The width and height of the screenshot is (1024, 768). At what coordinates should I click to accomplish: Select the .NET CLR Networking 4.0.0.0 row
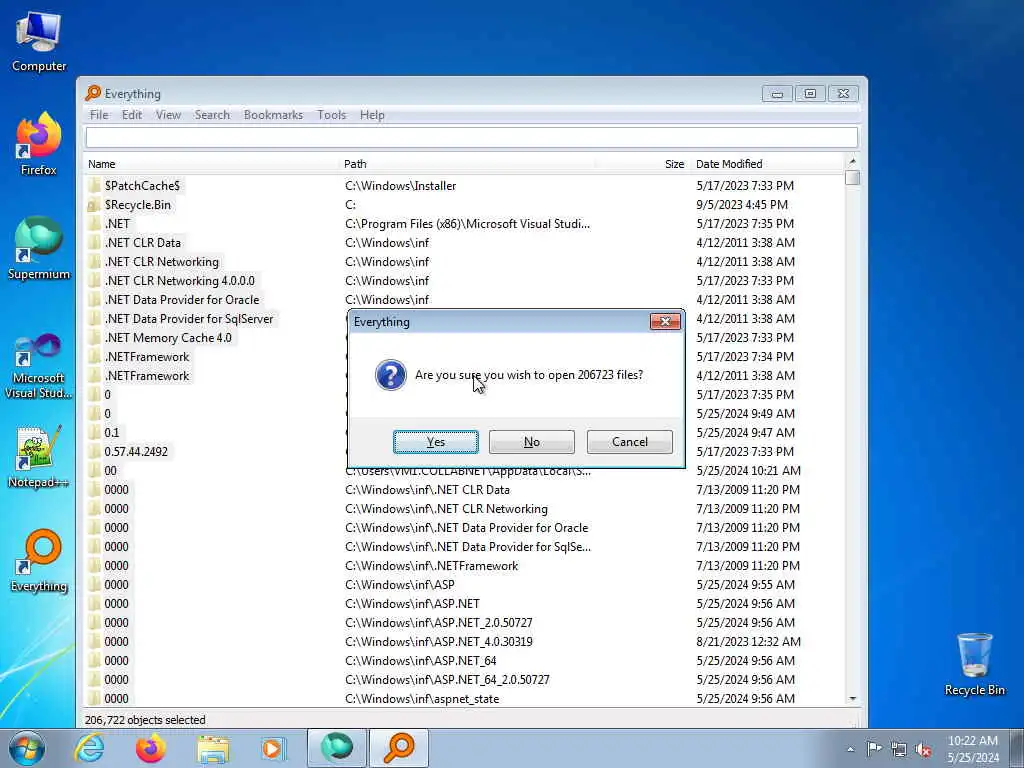pyautogui.click(x=464, y=281)
